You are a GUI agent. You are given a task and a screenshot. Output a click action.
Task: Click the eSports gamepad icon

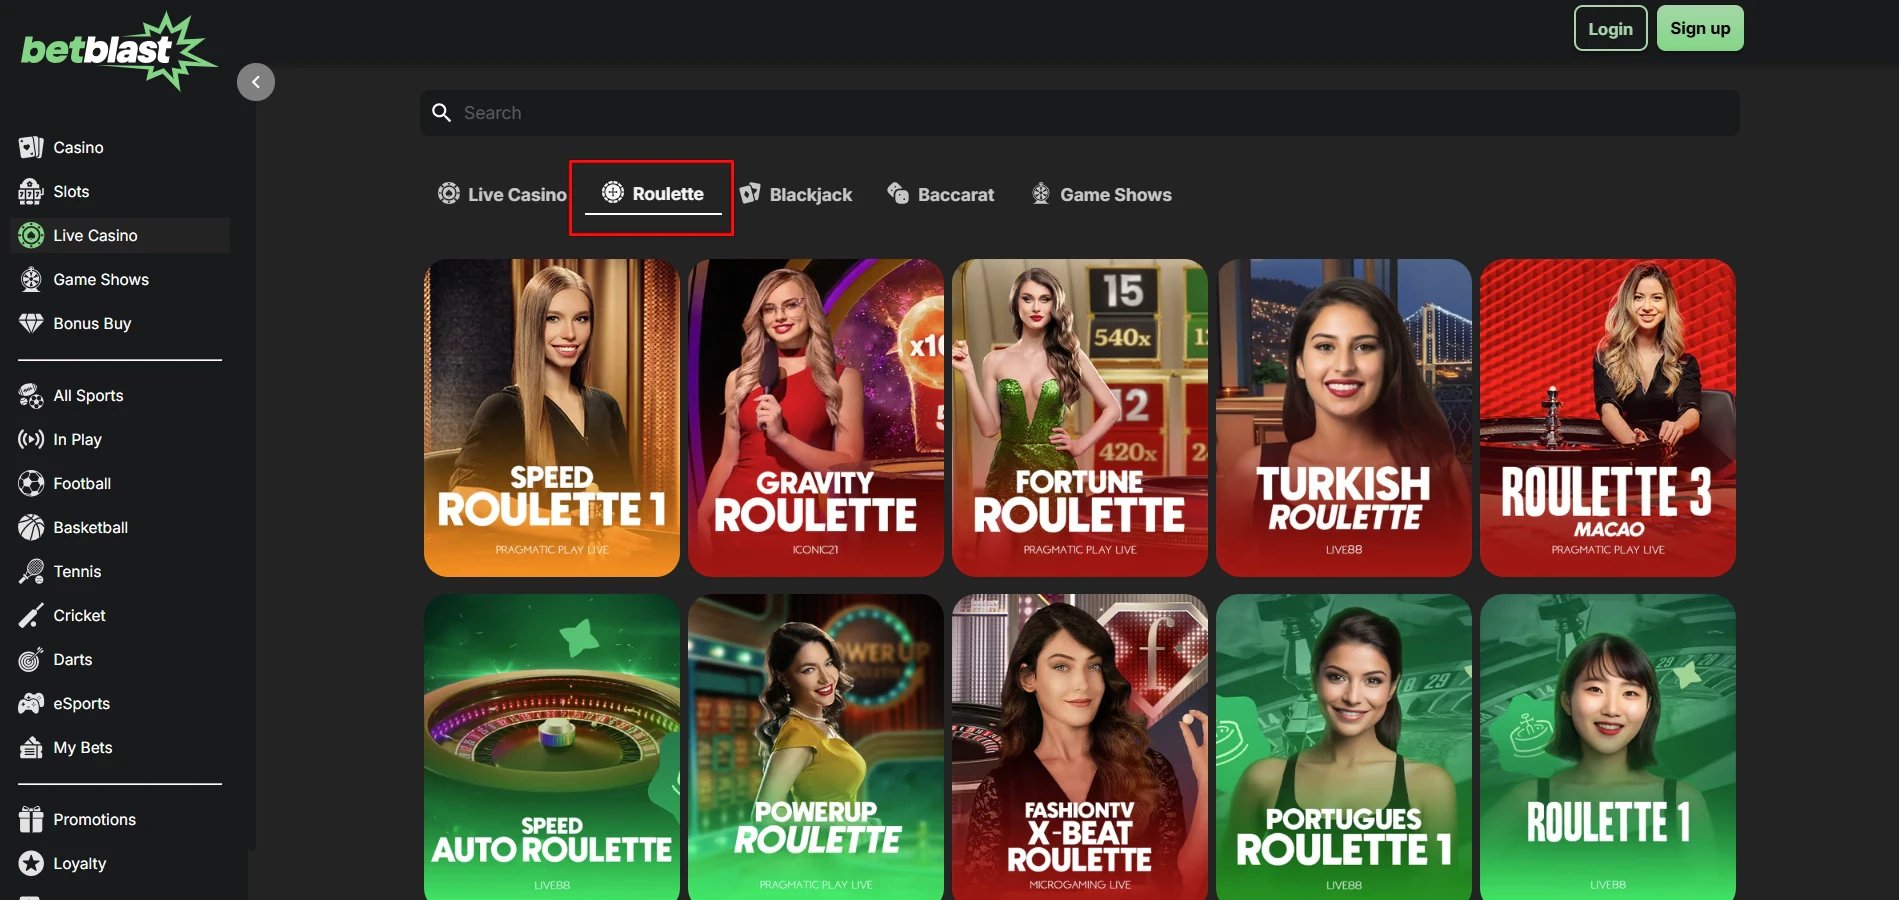tap(31, 703)
